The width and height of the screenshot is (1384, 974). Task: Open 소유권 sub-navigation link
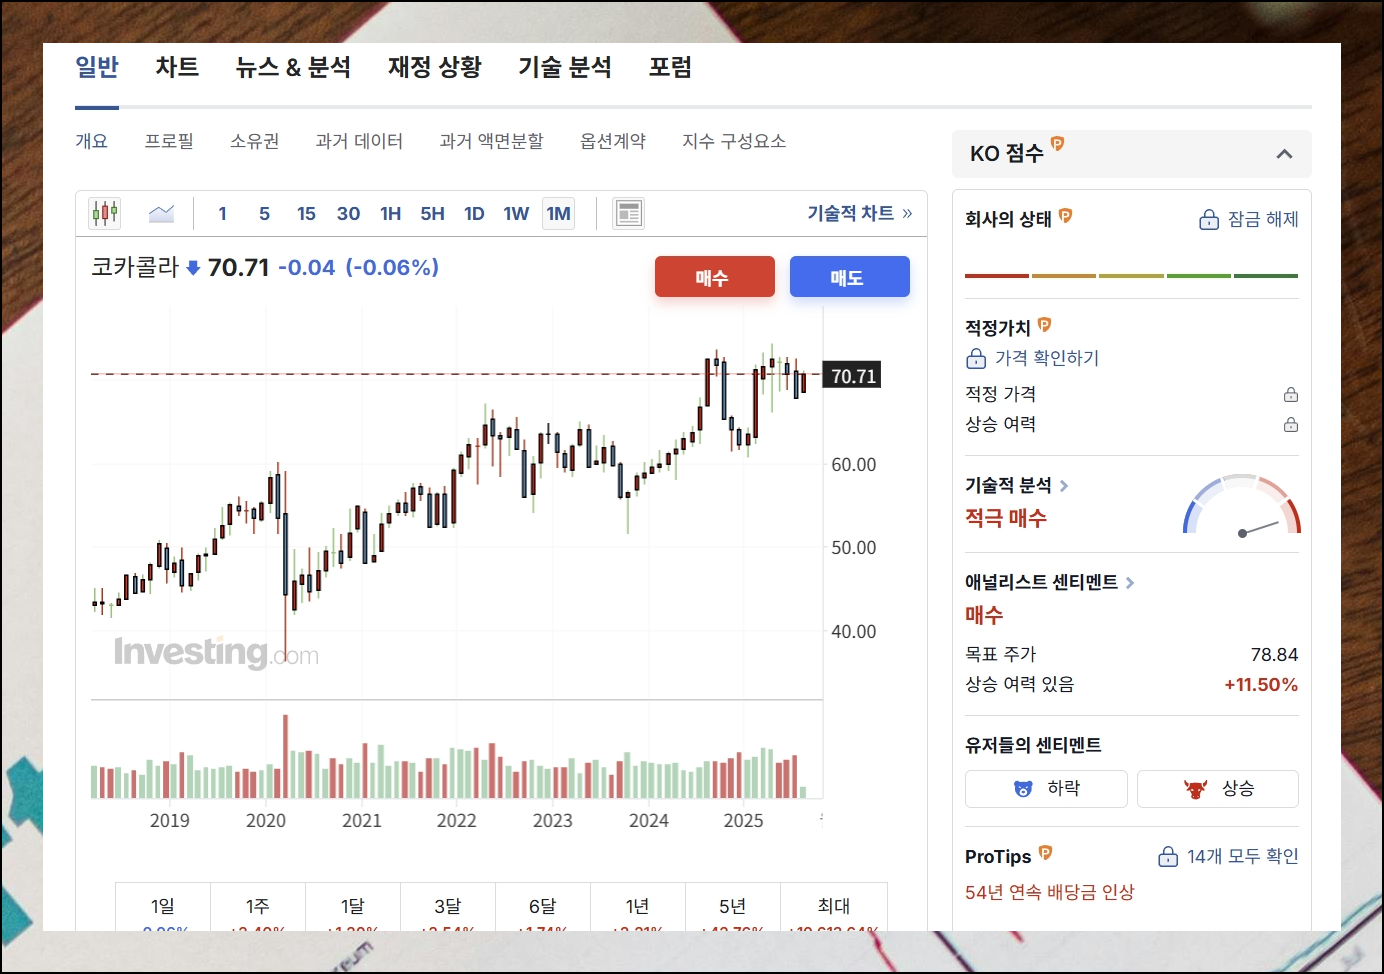pos(254,141)
